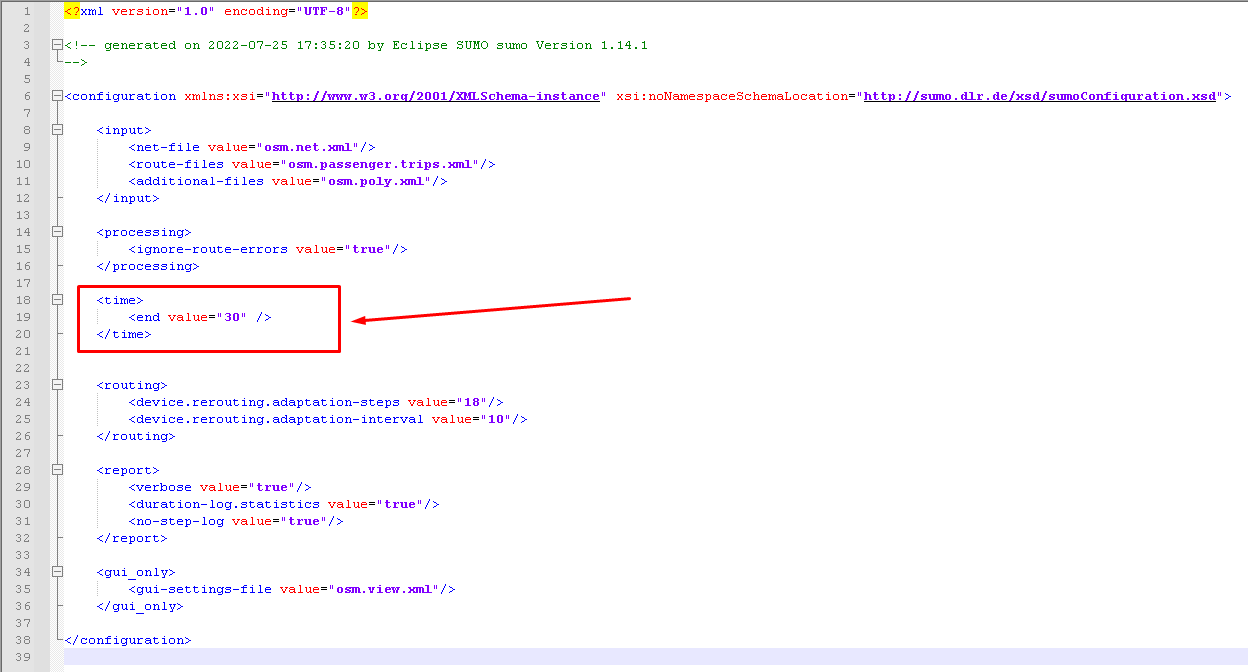This screenshot has width=1248, height=672.
Task: Collapse the routing section fold marker
Action: (x=57, y=384)
